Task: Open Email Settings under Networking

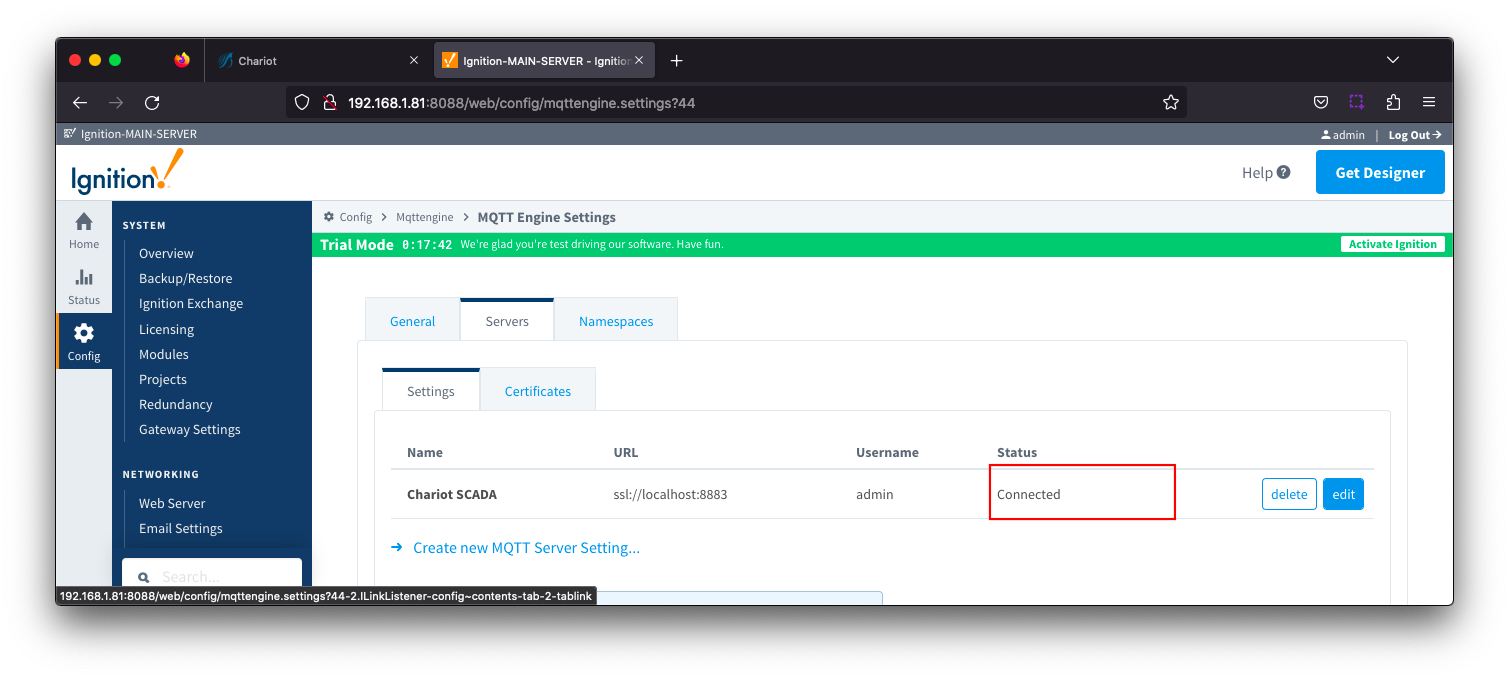Action: pyautogui.click(x=181, y=528)
